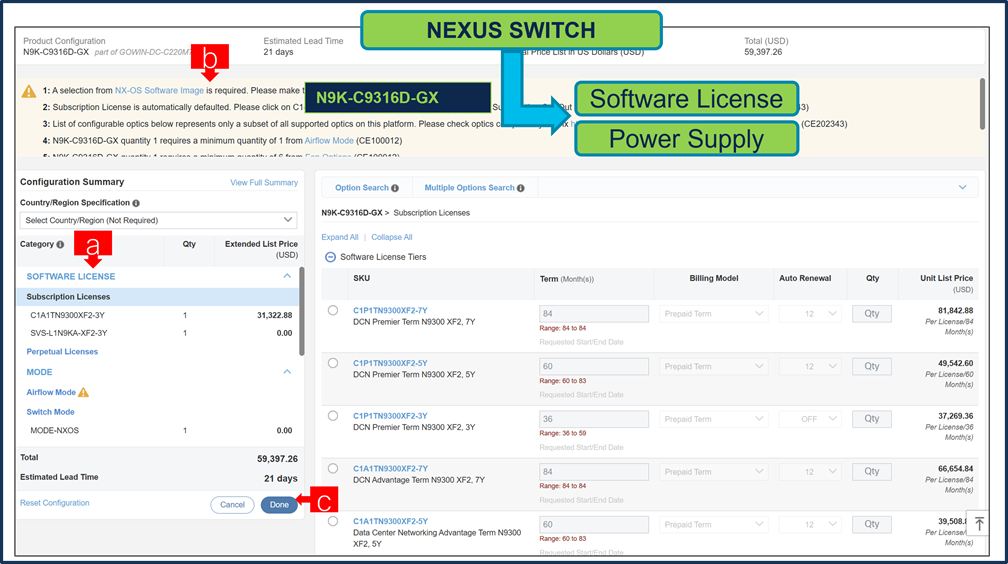Click the Qty field for C1A1TN9300XF2-7Y
Image resolution: width=1008 pixels, height=564 pixels.
[x=872, y=472]
